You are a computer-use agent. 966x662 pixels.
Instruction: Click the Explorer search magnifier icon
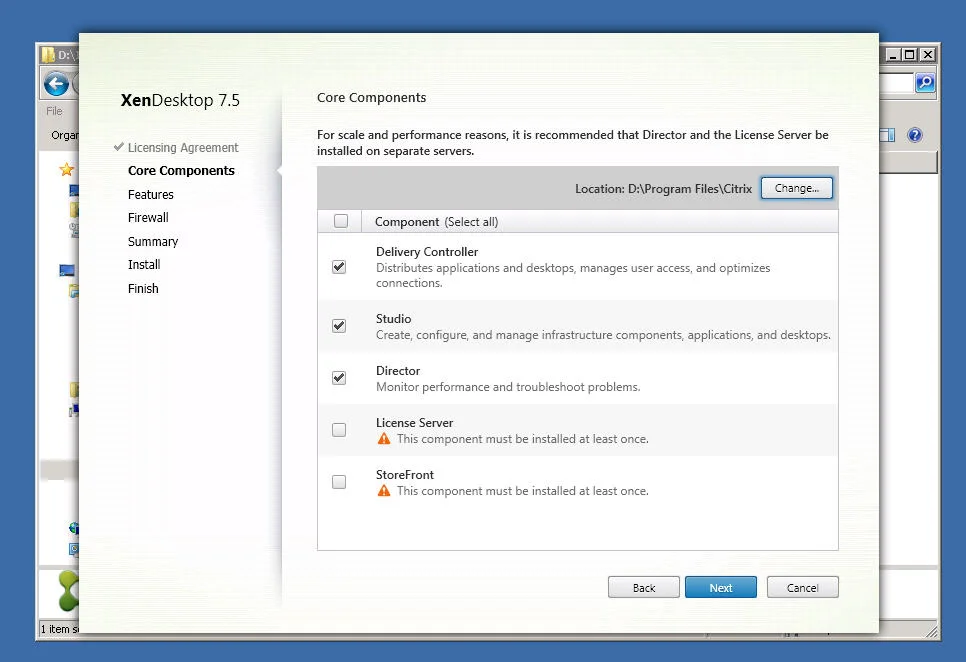925,83
